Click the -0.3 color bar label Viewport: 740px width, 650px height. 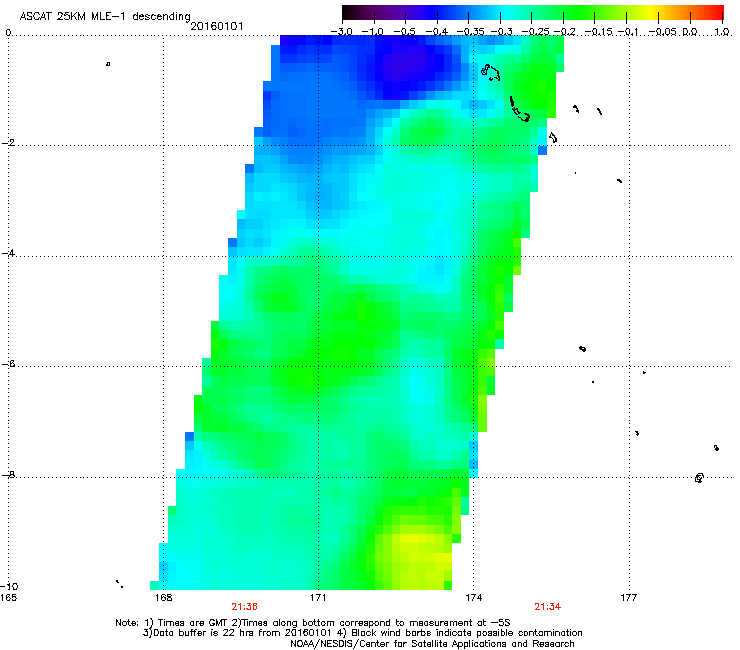[x=502, y=32]
